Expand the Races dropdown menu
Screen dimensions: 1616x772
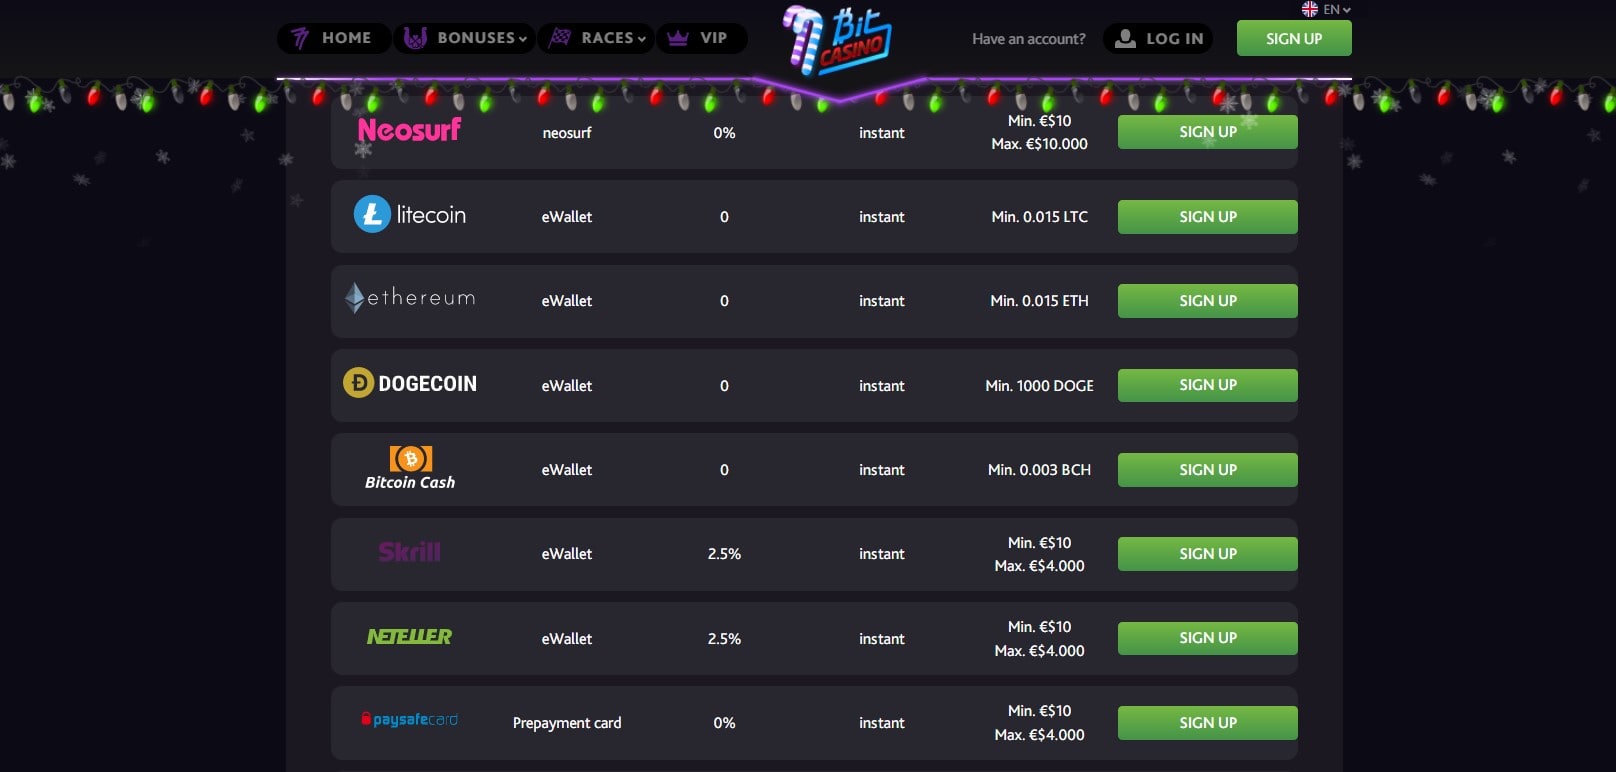coord(597,38)
